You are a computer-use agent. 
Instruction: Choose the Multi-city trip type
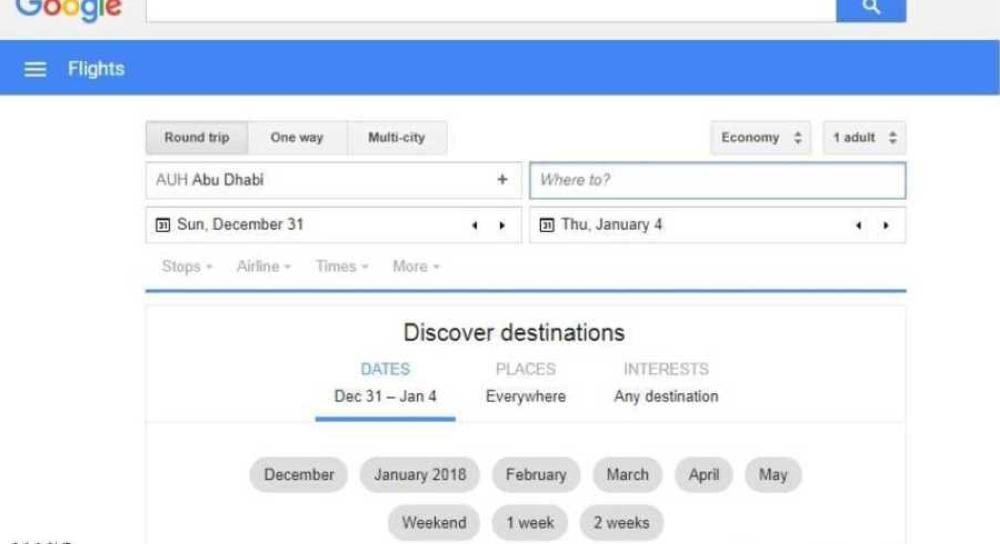tap(396, 138)
